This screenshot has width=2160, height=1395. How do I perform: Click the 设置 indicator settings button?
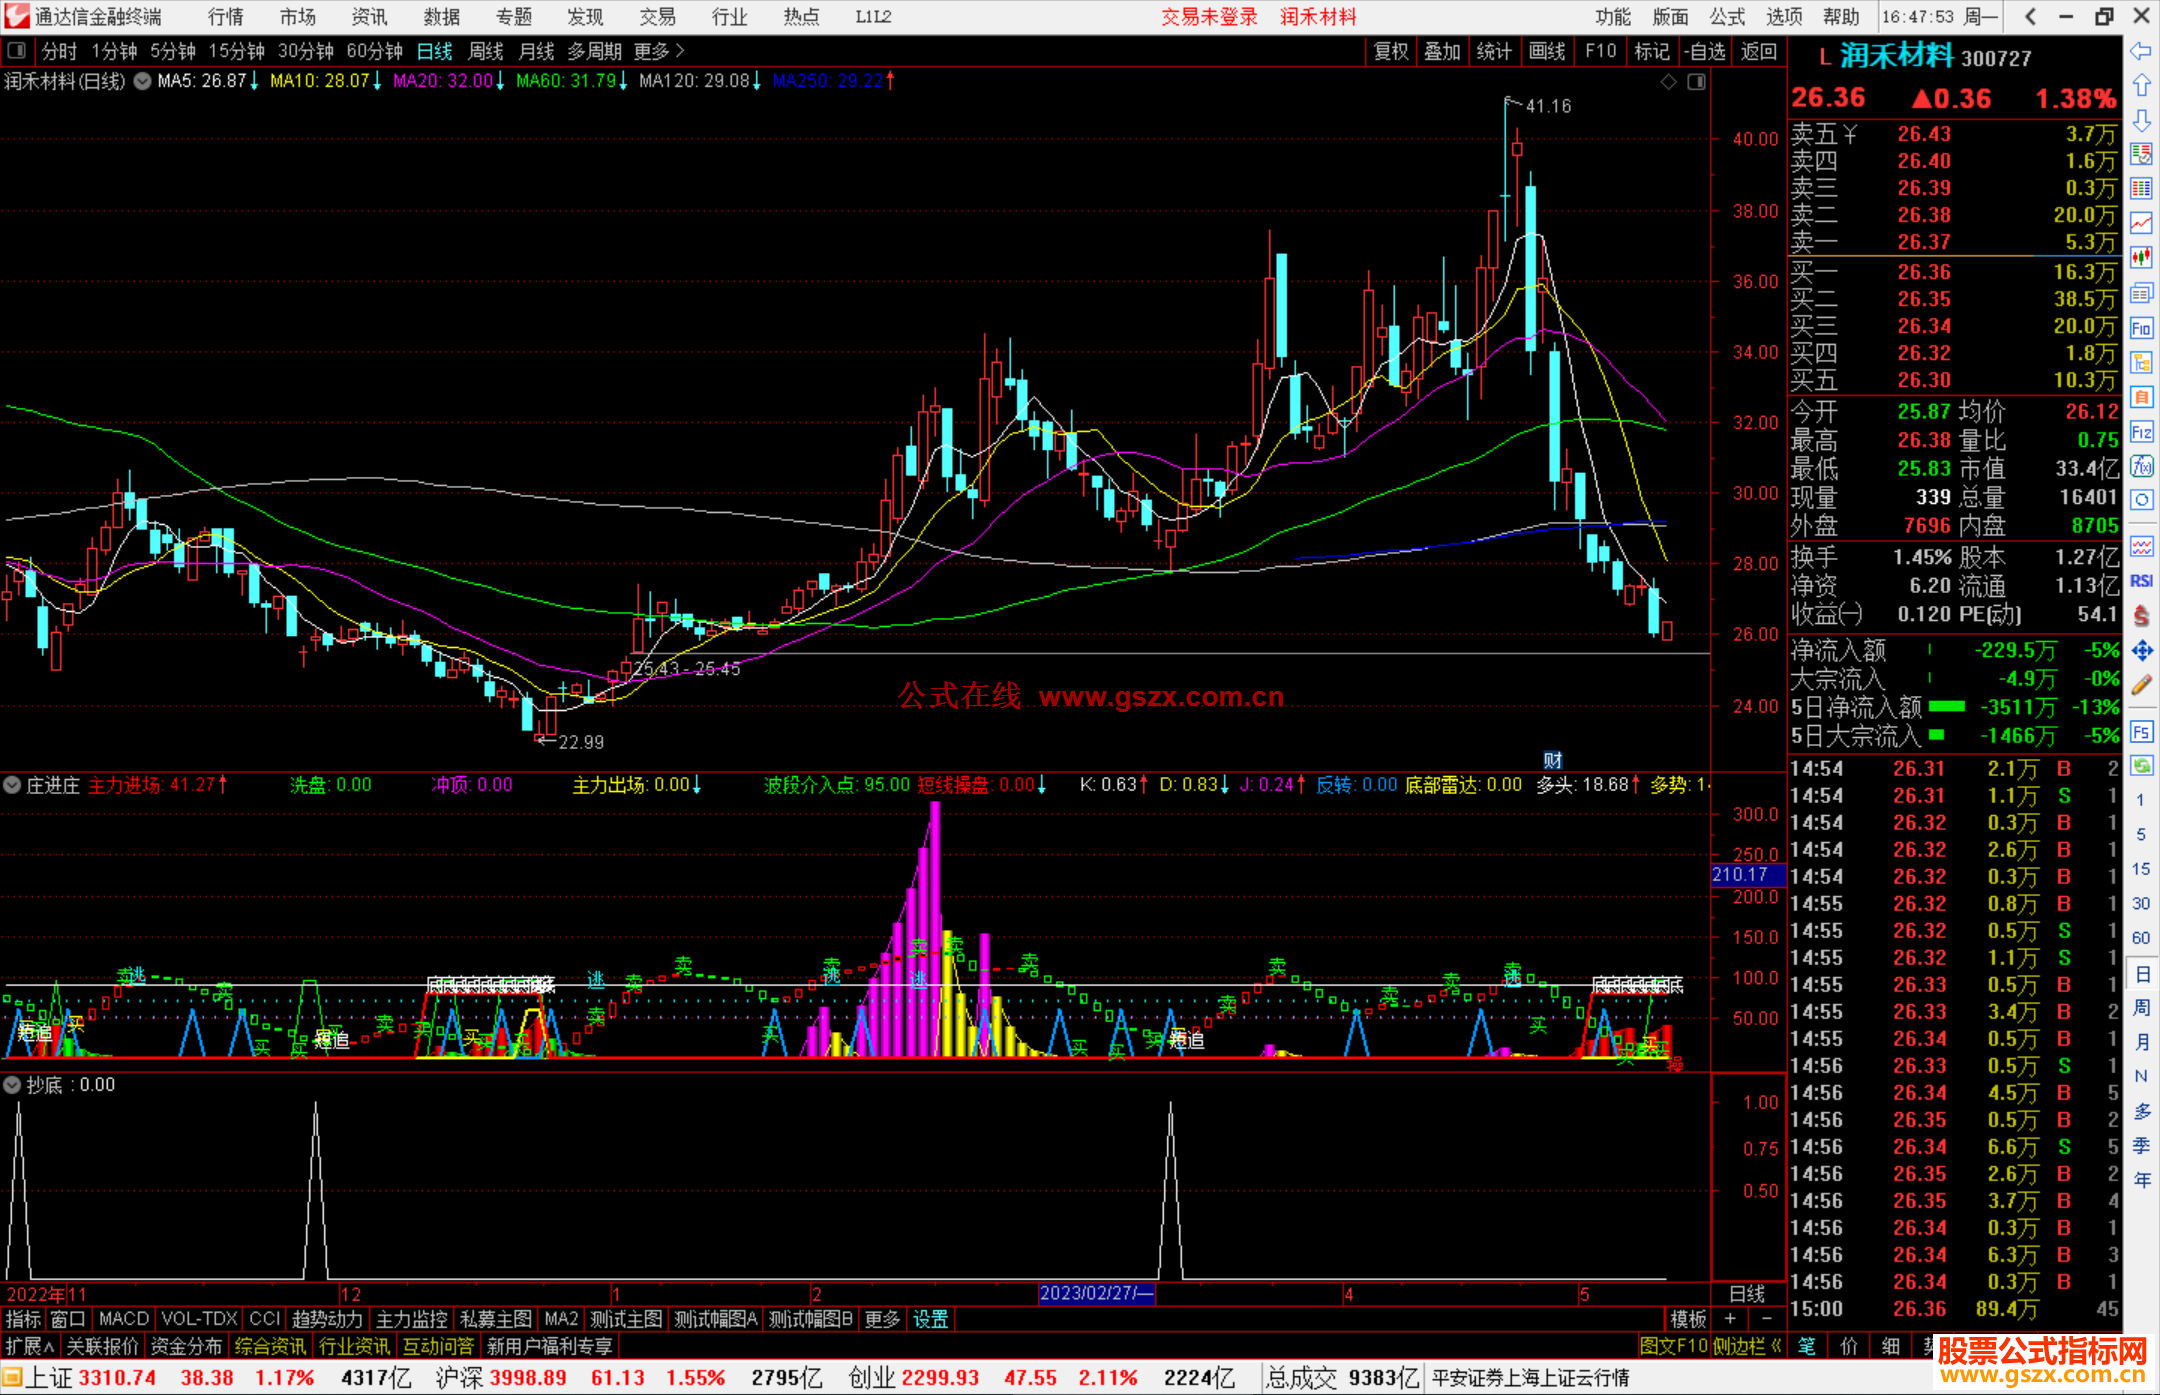930,1319
